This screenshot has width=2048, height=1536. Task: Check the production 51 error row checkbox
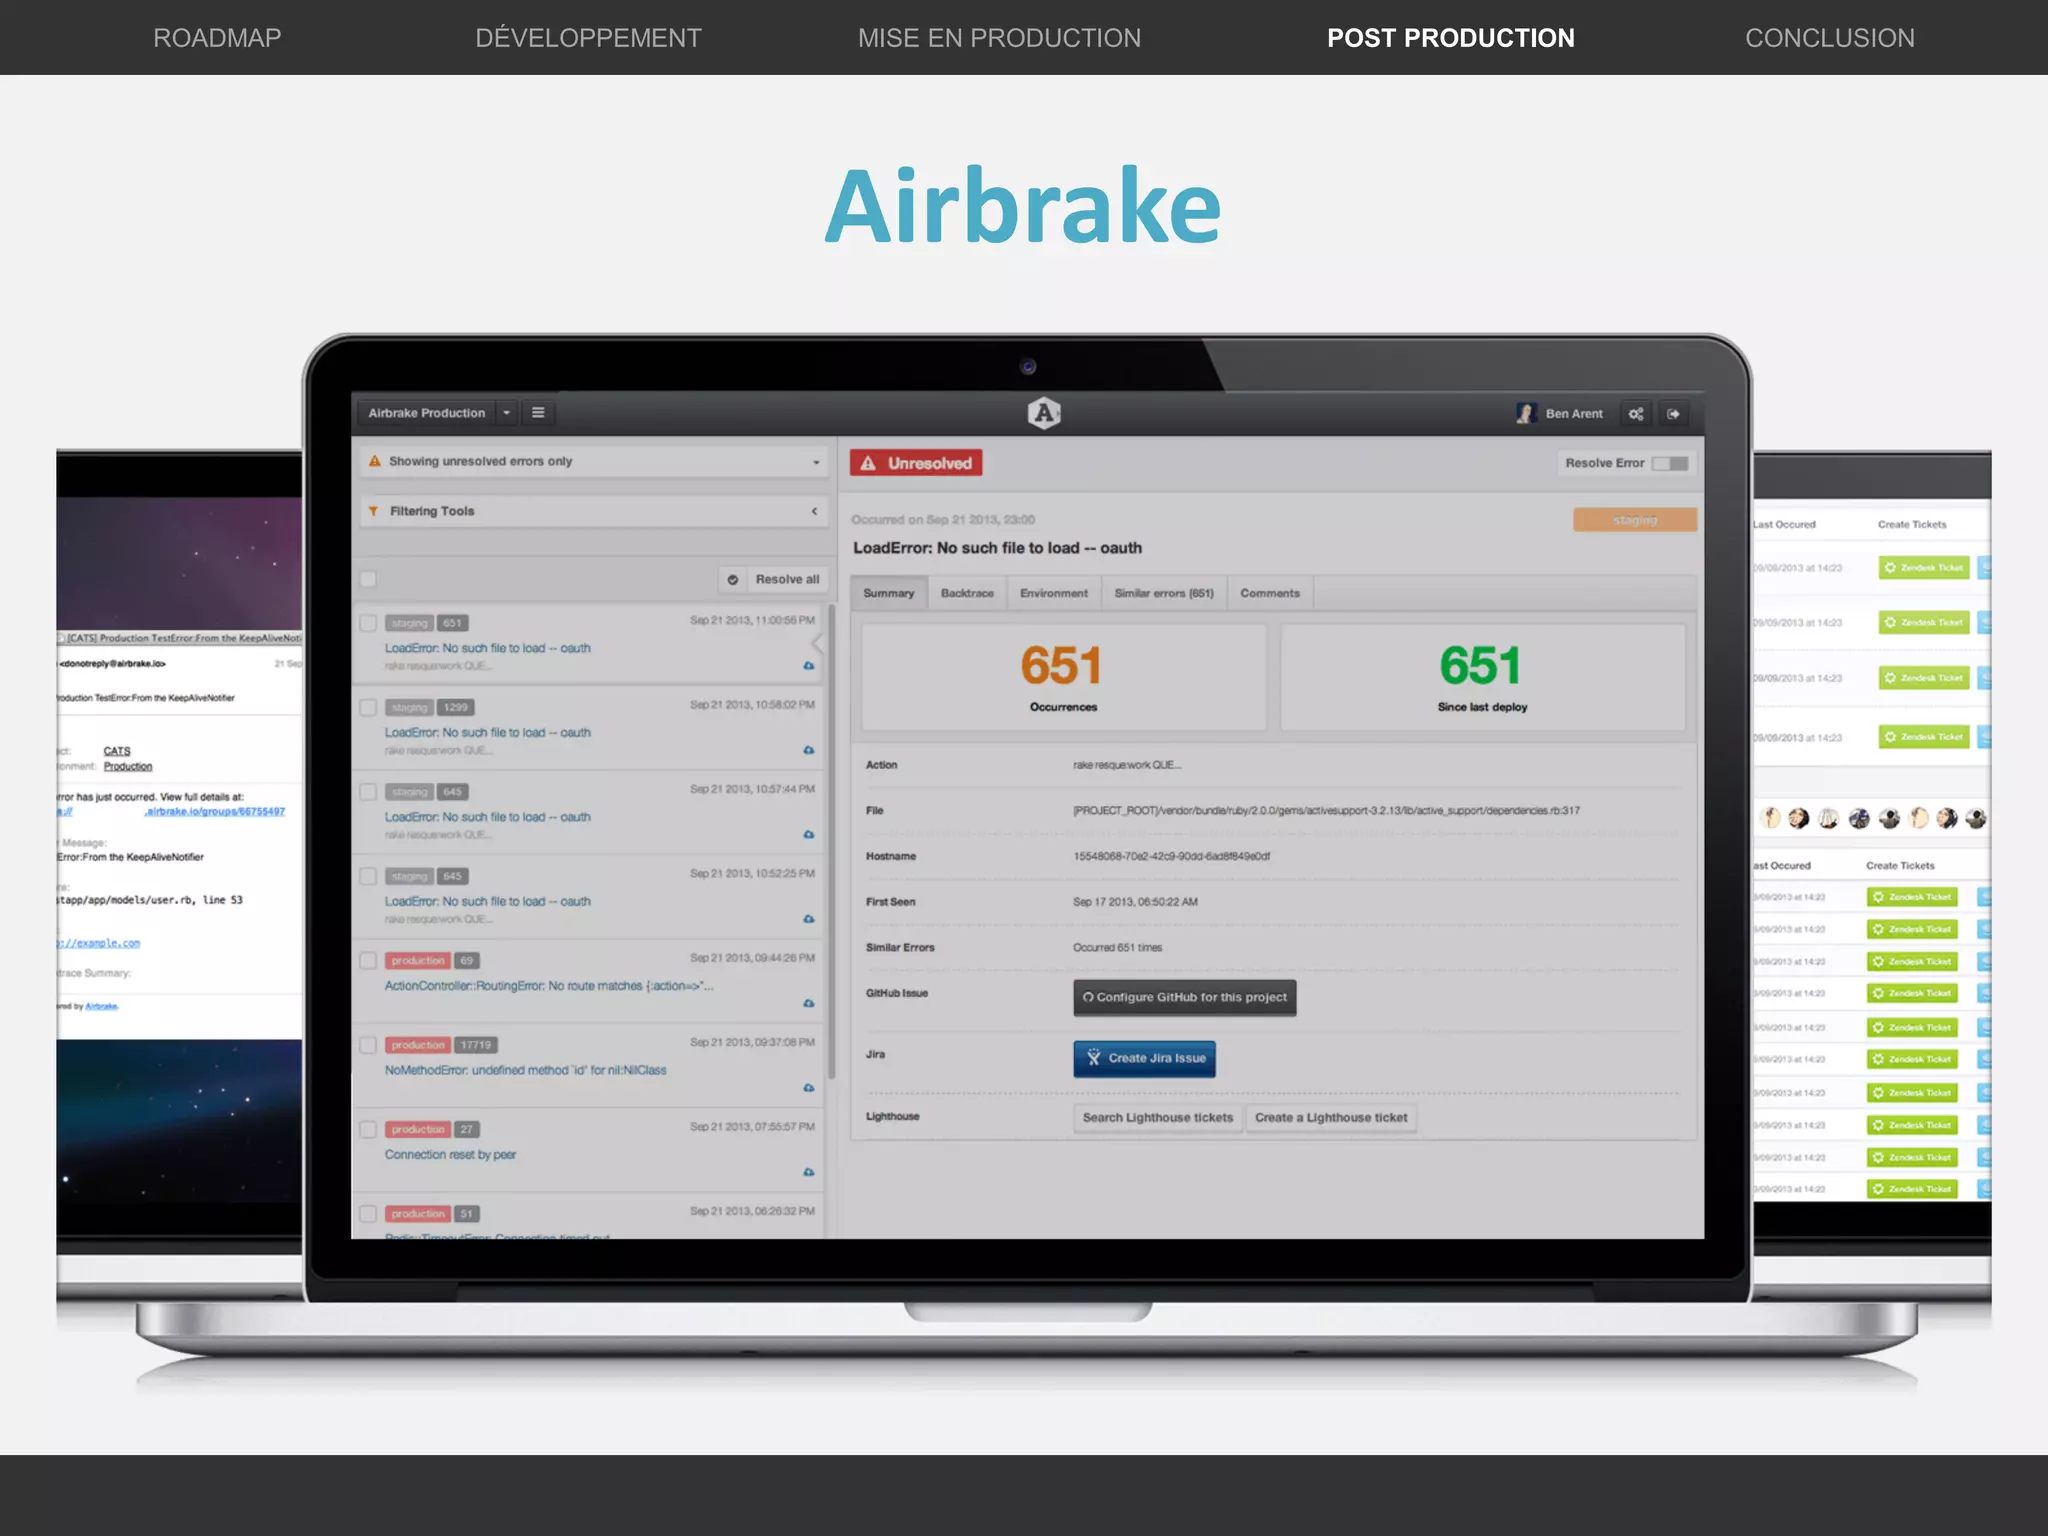(x=368, y=1213)
